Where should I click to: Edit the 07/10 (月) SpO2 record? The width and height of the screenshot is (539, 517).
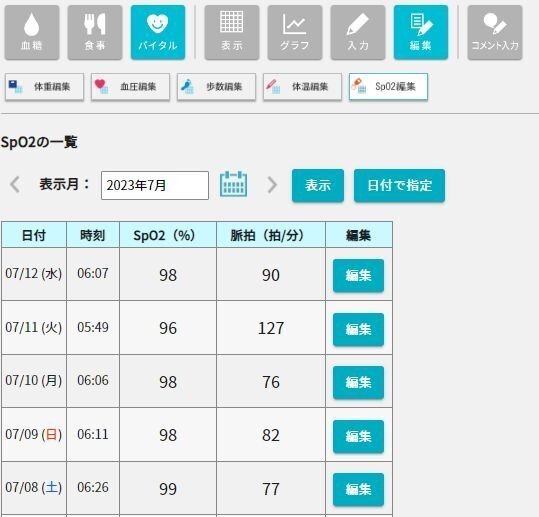tap(358, 383)
